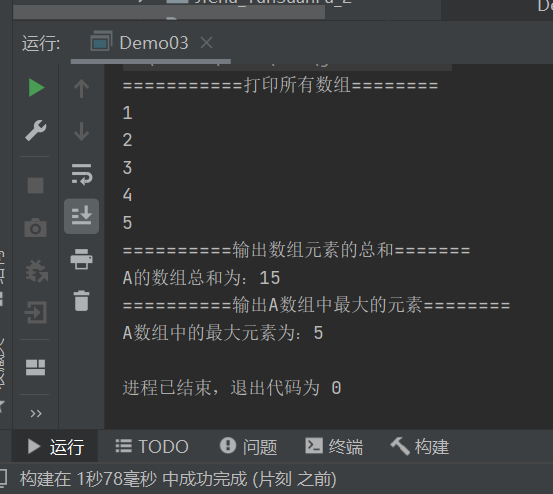Image resolution: width=553 pixels, height=494 pixels.
Task: Click the camera thread dump icon
Action: pos(36,228)
